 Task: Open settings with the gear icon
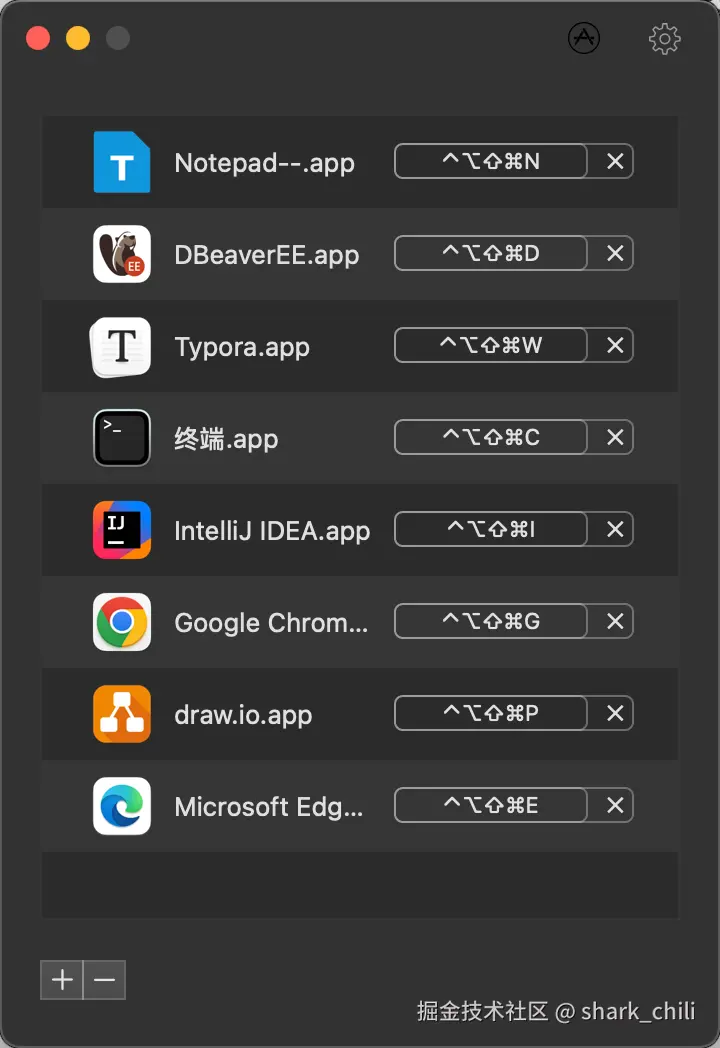click(x=665, y=39)
